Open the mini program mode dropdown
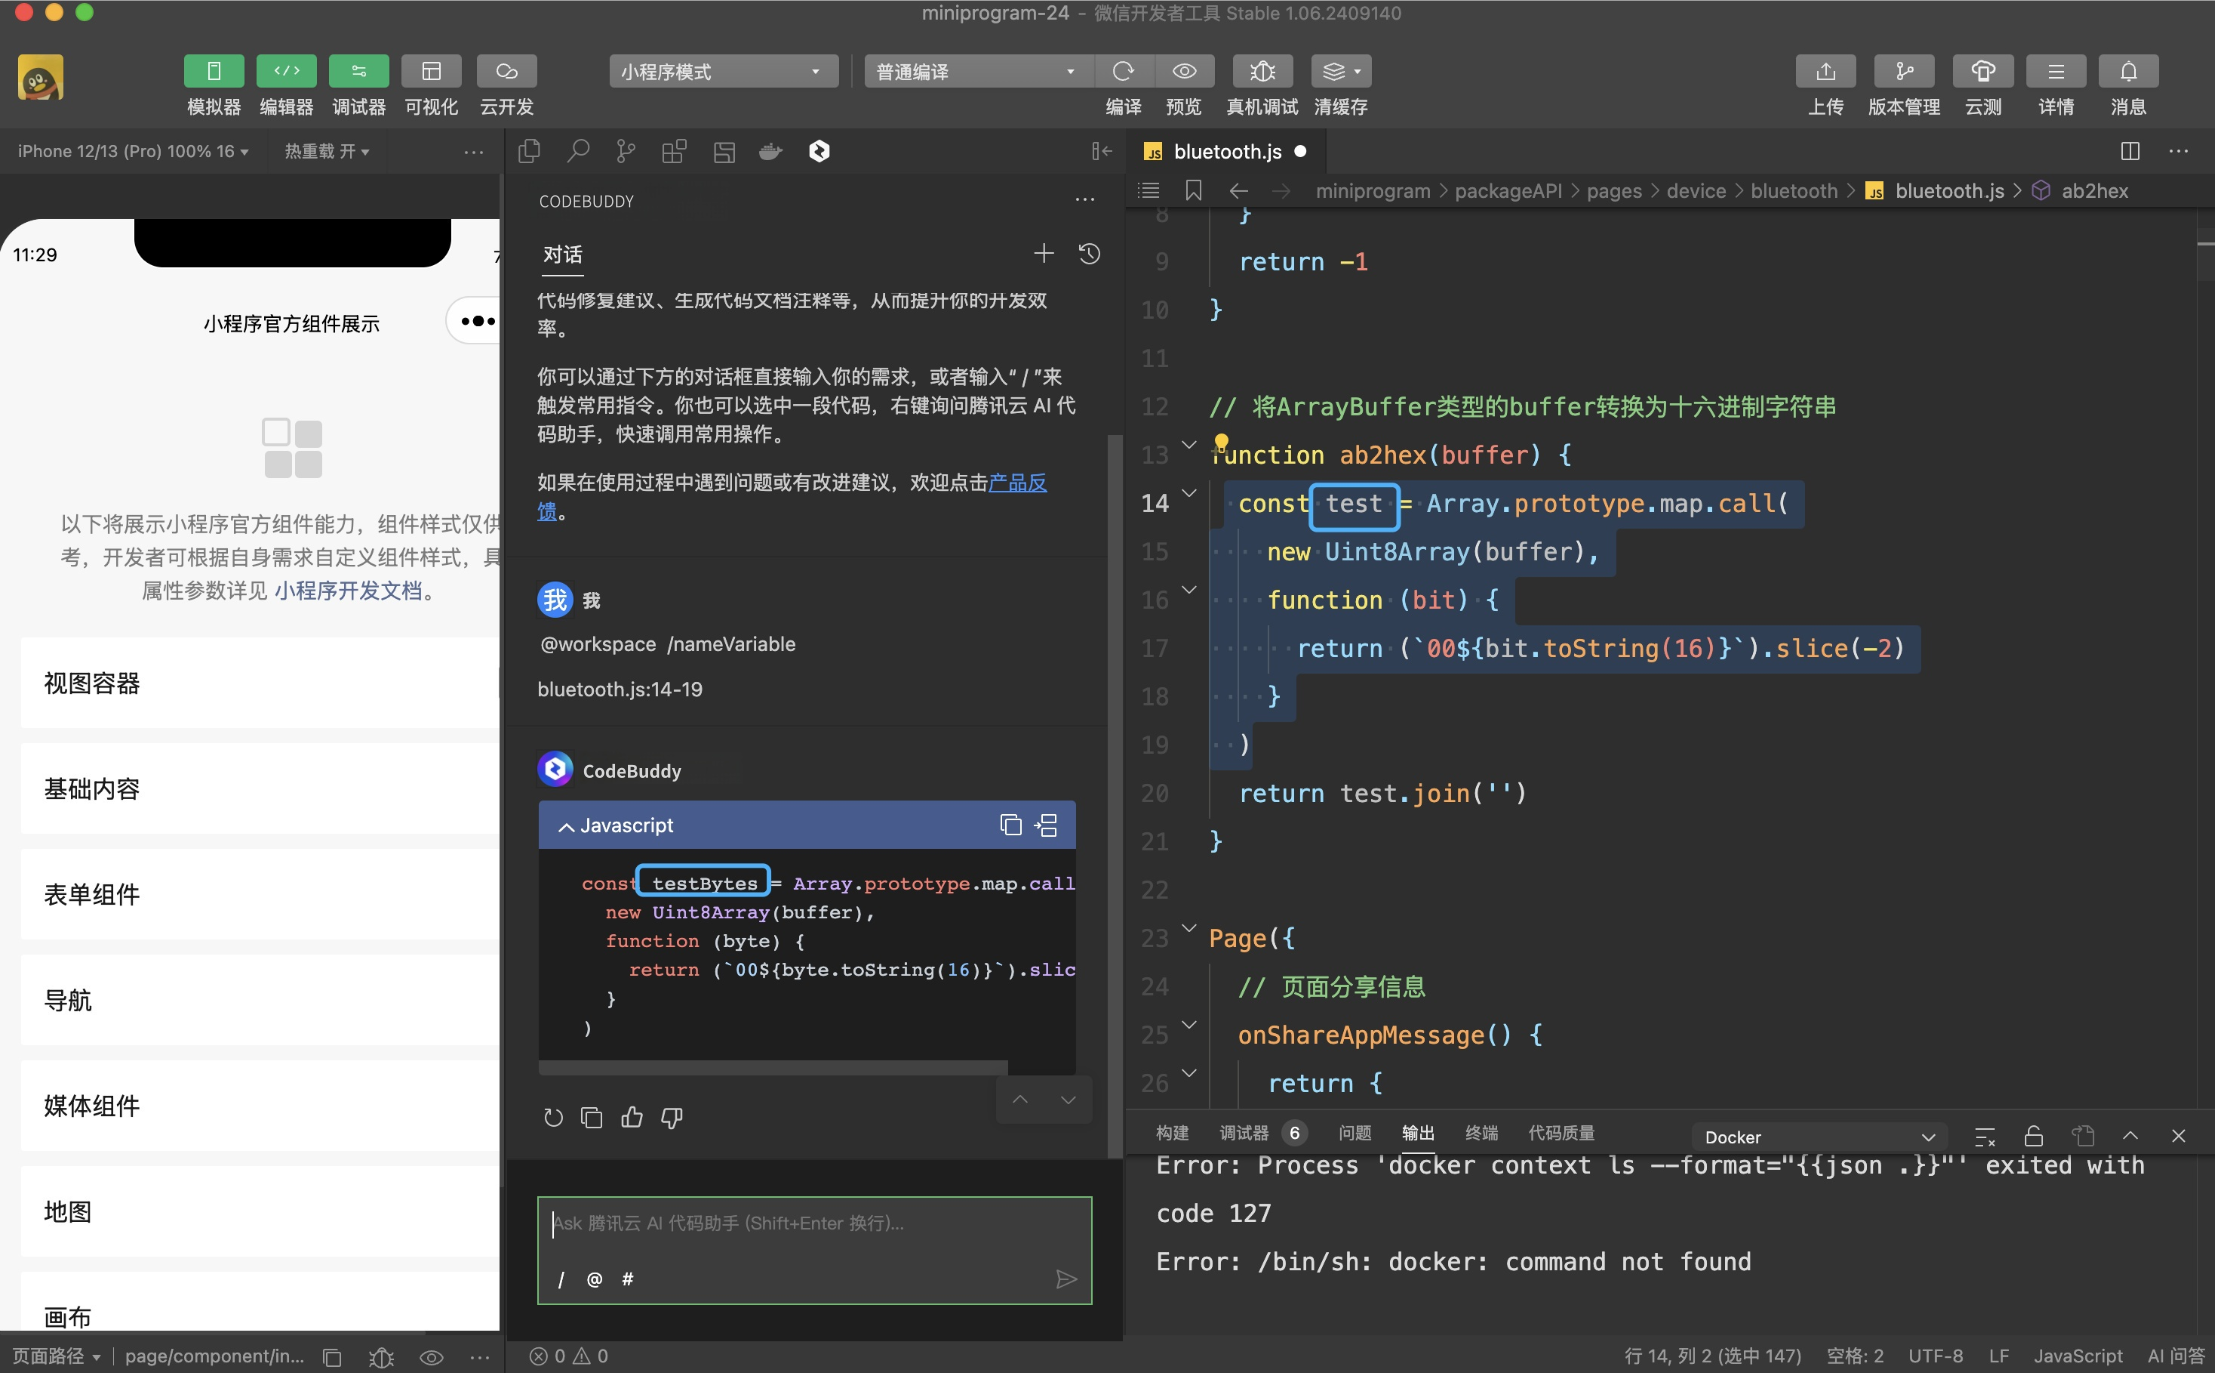Image resolution: width=2215 pixels, height=1373 pixels. pos(722,72)
